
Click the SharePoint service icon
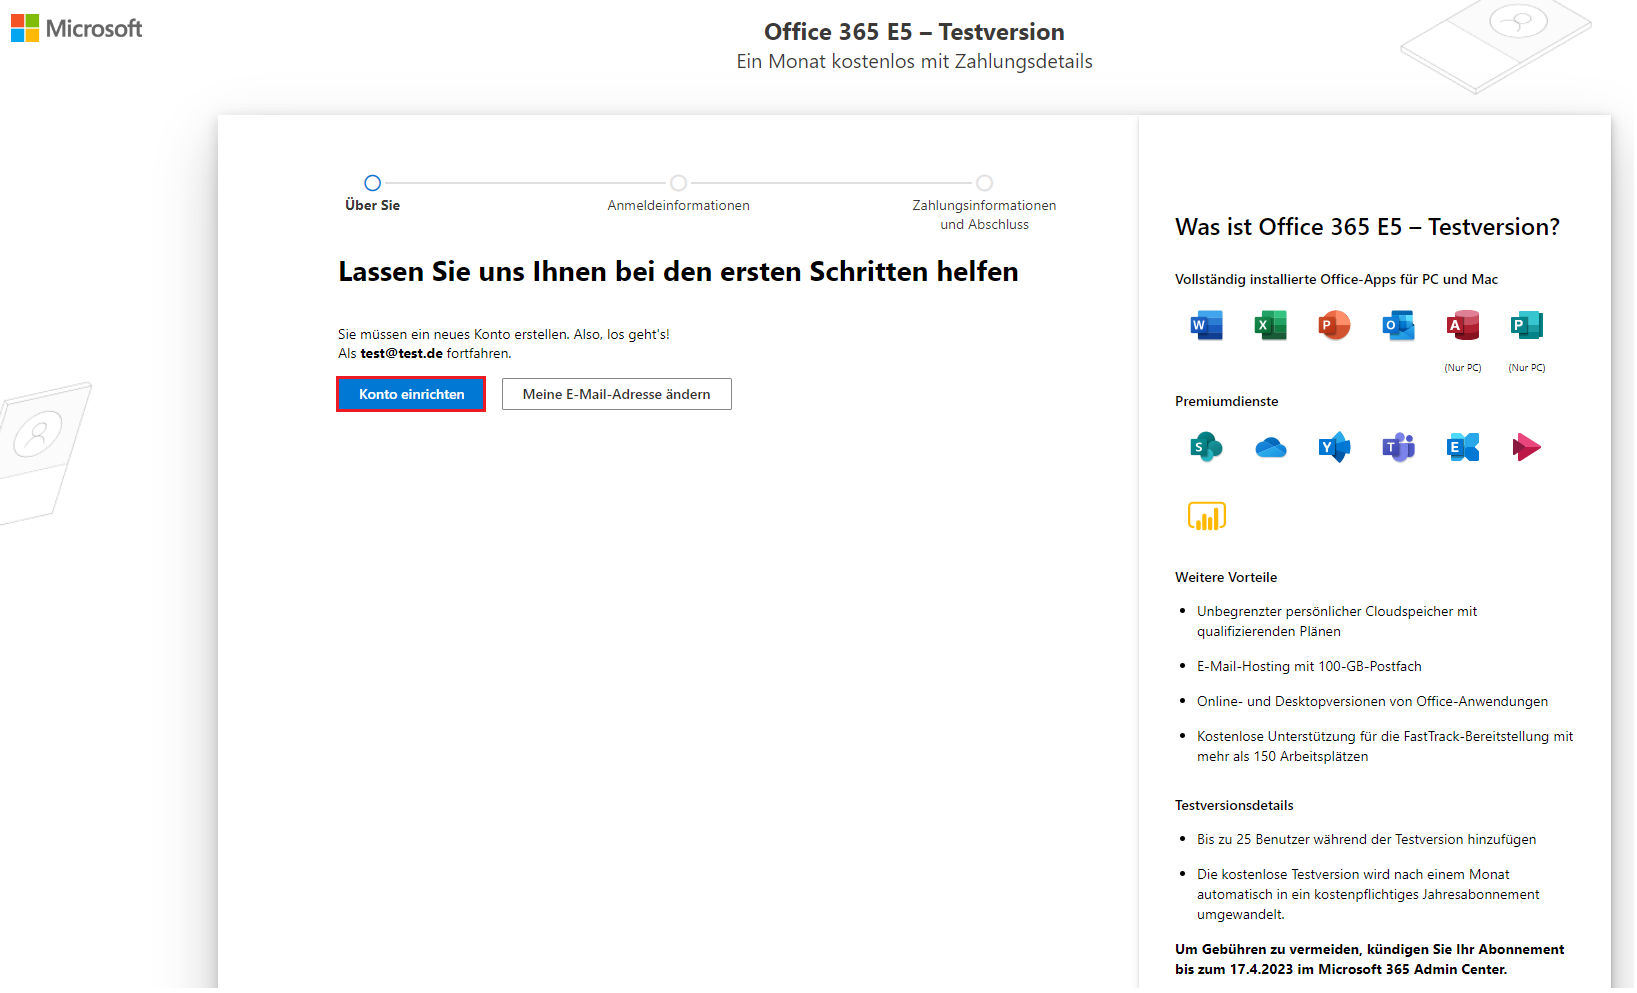click(x=1206, y=447)
